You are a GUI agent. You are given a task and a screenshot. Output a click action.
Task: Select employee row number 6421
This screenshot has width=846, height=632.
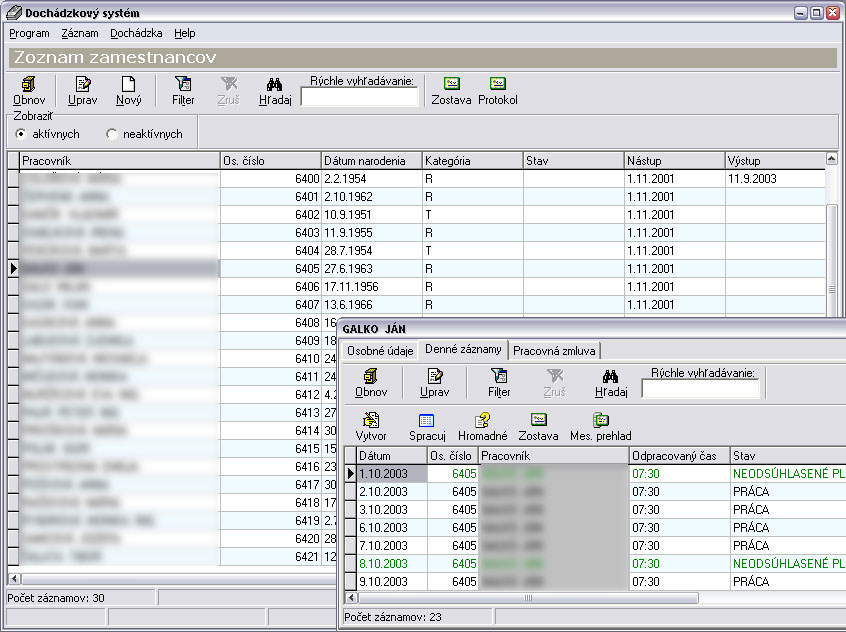173,556
